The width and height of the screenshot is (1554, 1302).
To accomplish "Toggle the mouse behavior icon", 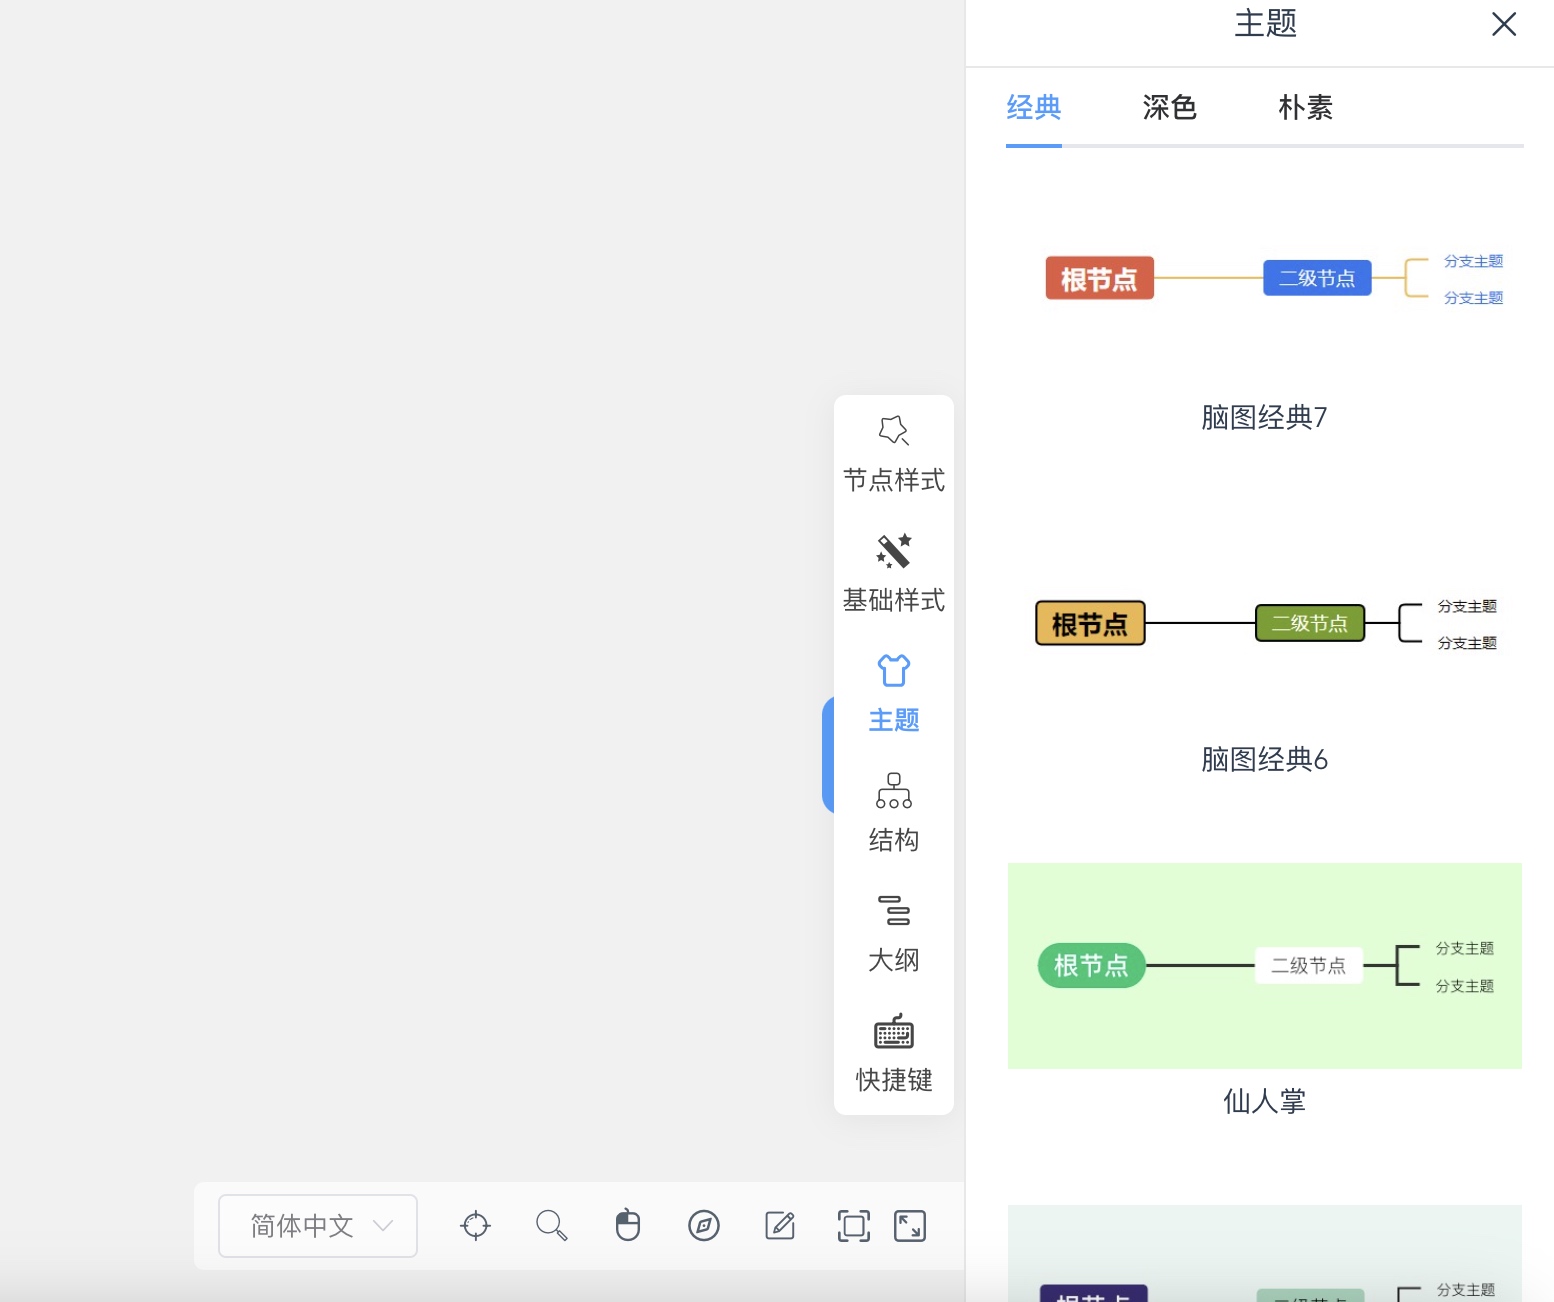I will click(627, 1225).
